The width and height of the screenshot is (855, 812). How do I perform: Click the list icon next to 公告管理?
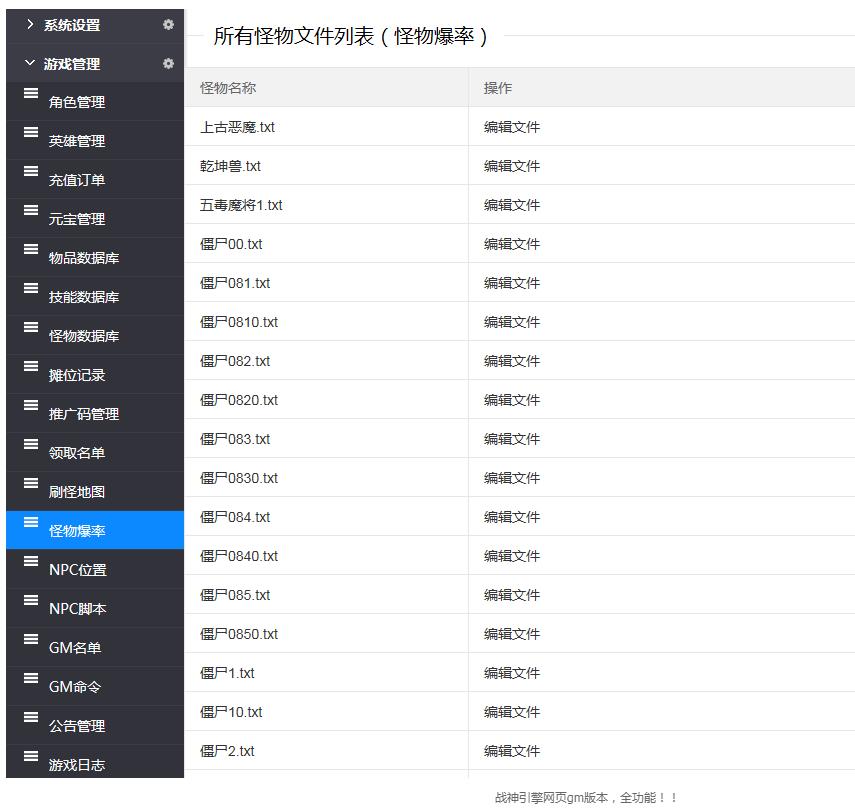[x=31, y=718]
